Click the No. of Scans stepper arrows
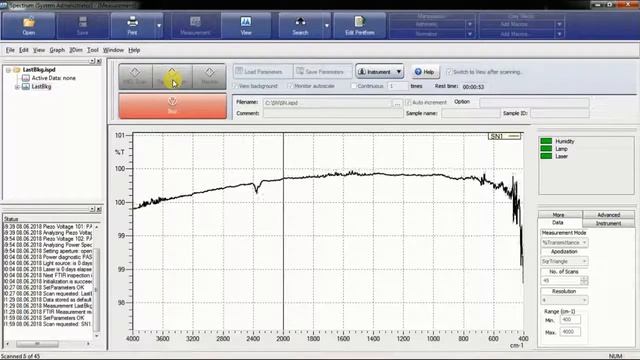Viewport: 640px width, 360px height. (x=584, y=280)
